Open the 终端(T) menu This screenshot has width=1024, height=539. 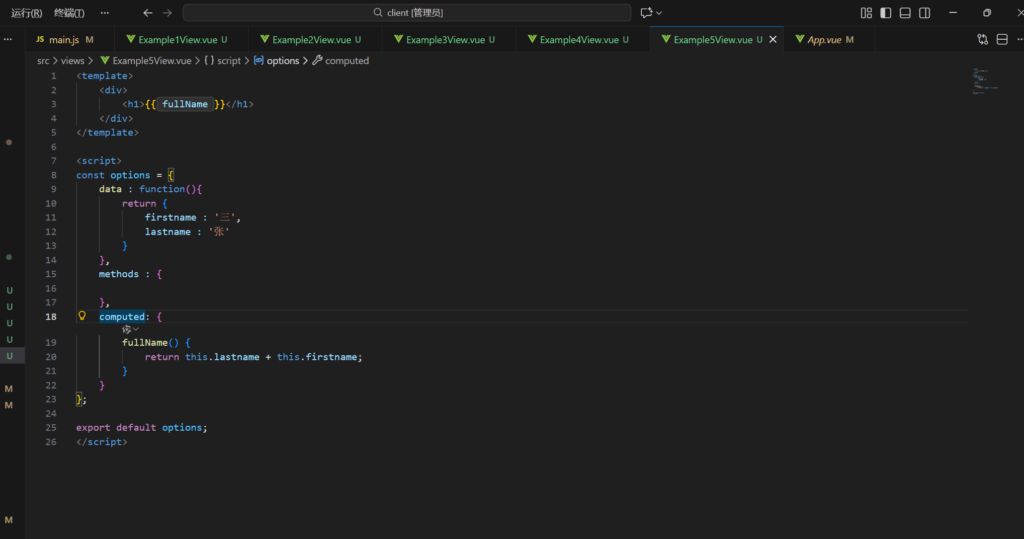[x=68, y=13]
